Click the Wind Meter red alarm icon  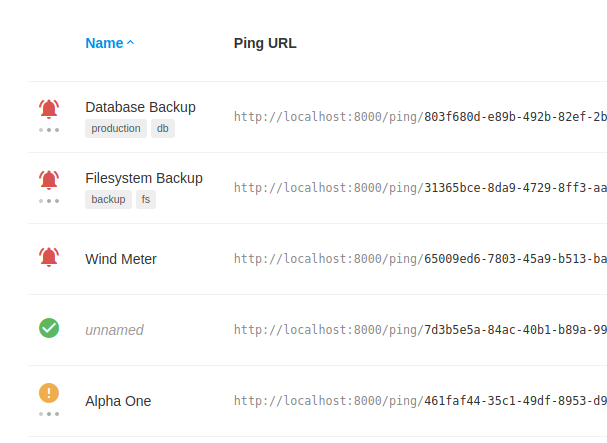(49, 257)
